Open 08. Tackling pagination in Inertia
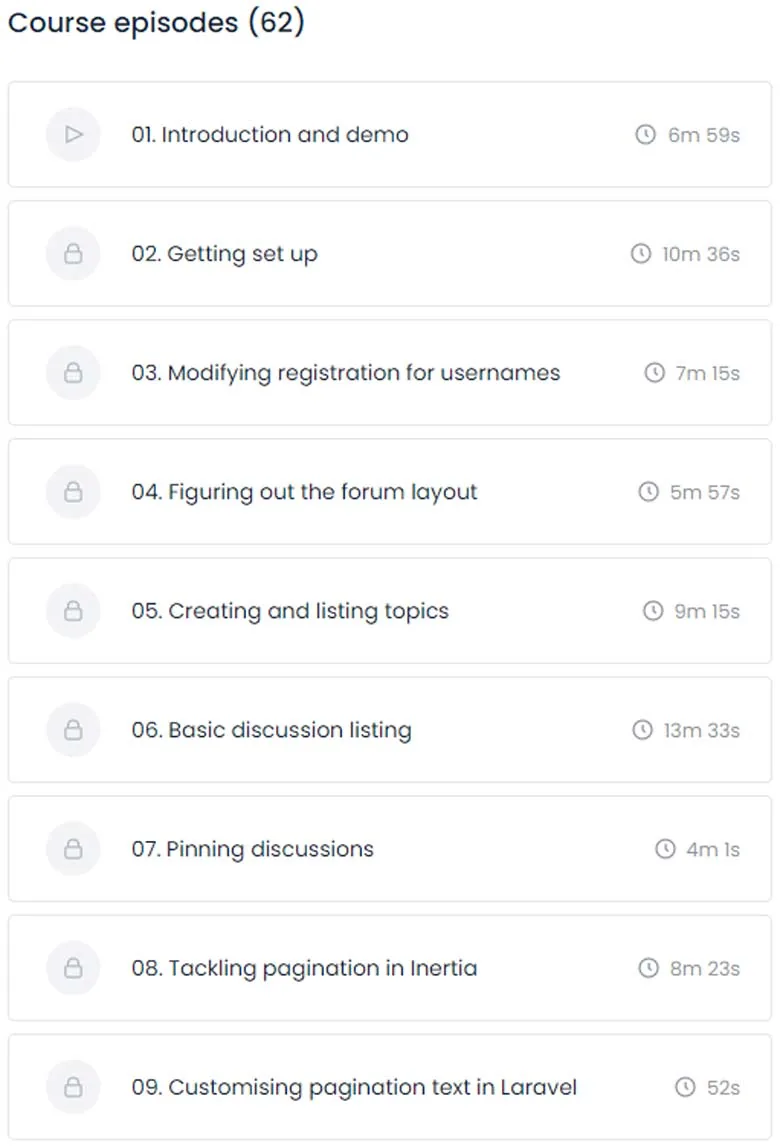Image resolution: width=780 pixels, height=1148 pixels. tap(390, 968)
